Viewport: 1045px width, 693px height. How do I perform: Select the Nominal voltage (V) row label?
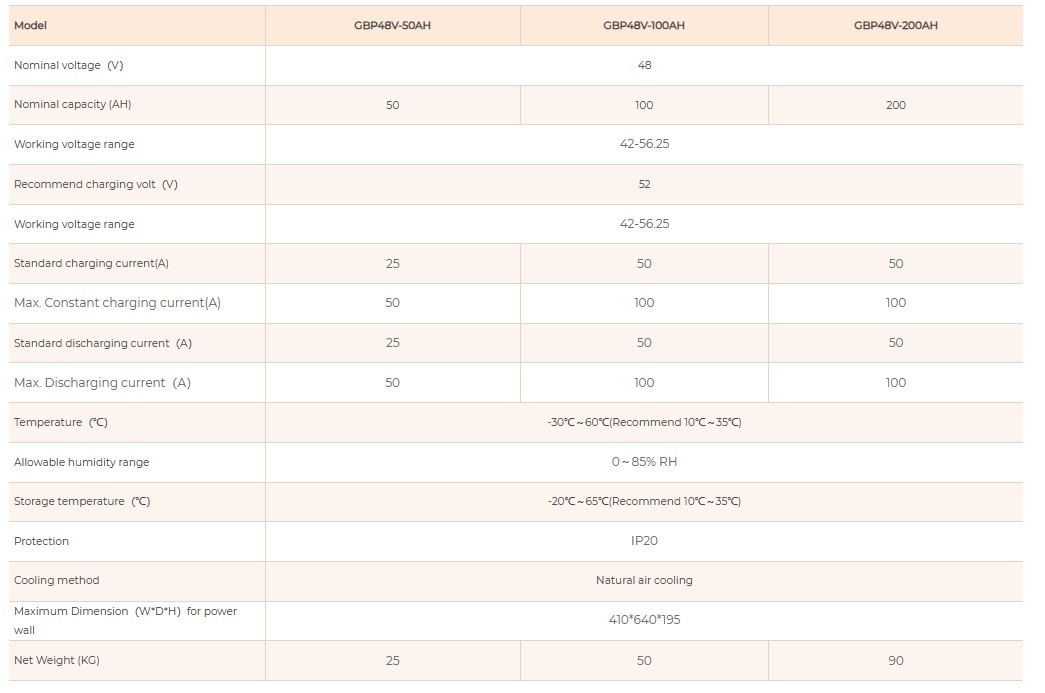tap(69, 65)
